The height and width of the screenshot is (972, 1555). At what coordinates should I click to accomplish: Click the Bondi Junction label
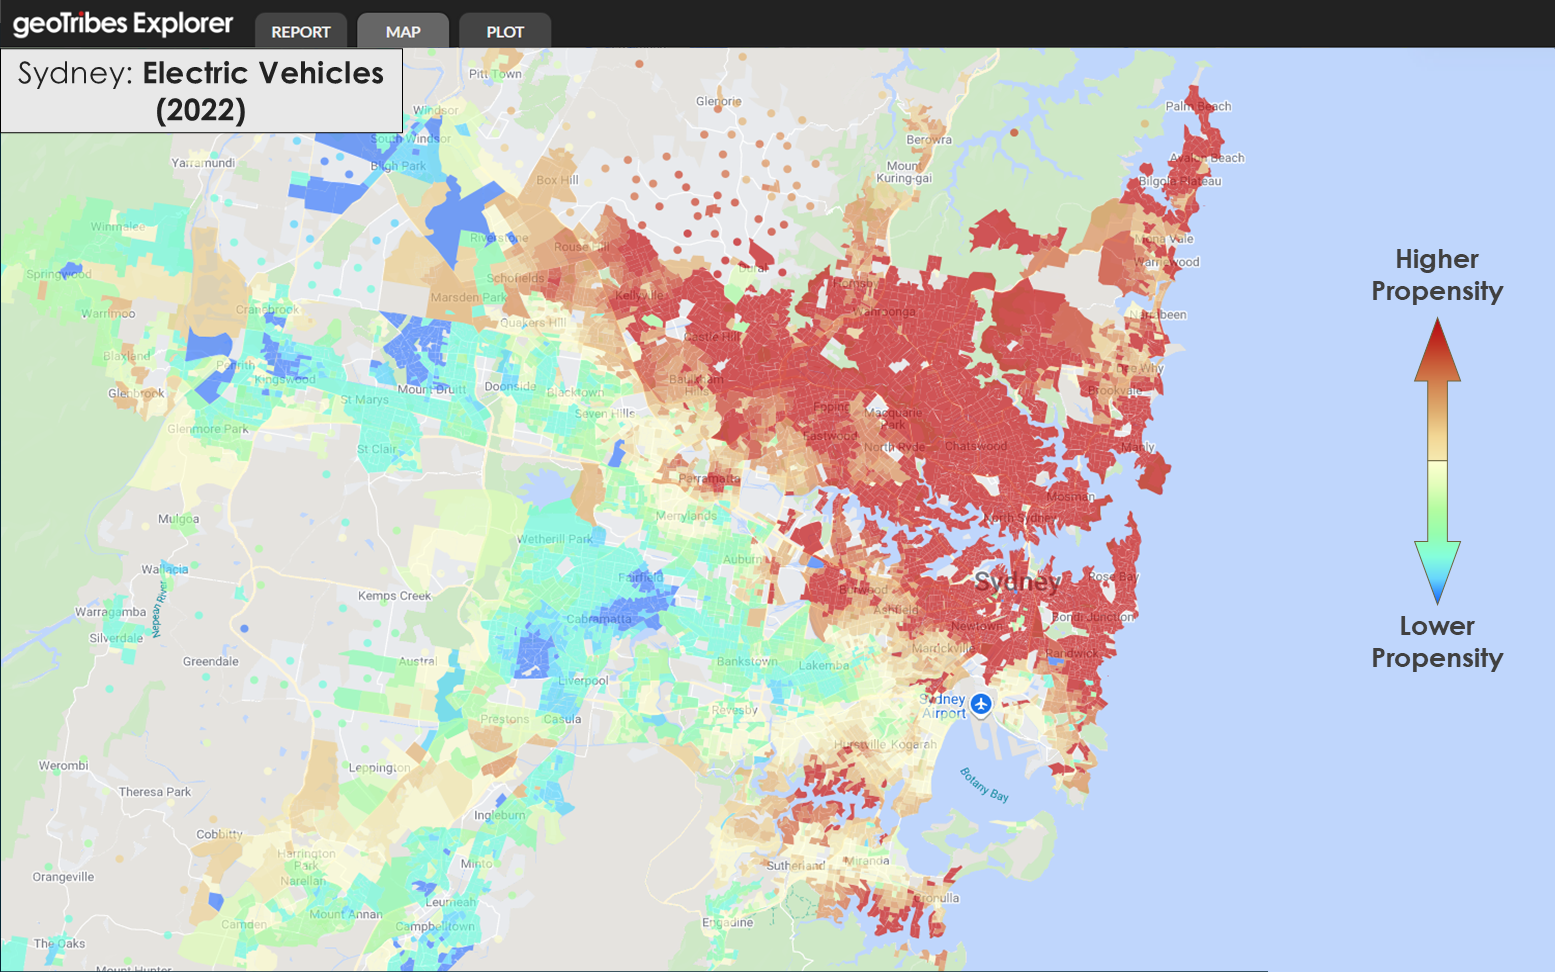click(1093, 617)
